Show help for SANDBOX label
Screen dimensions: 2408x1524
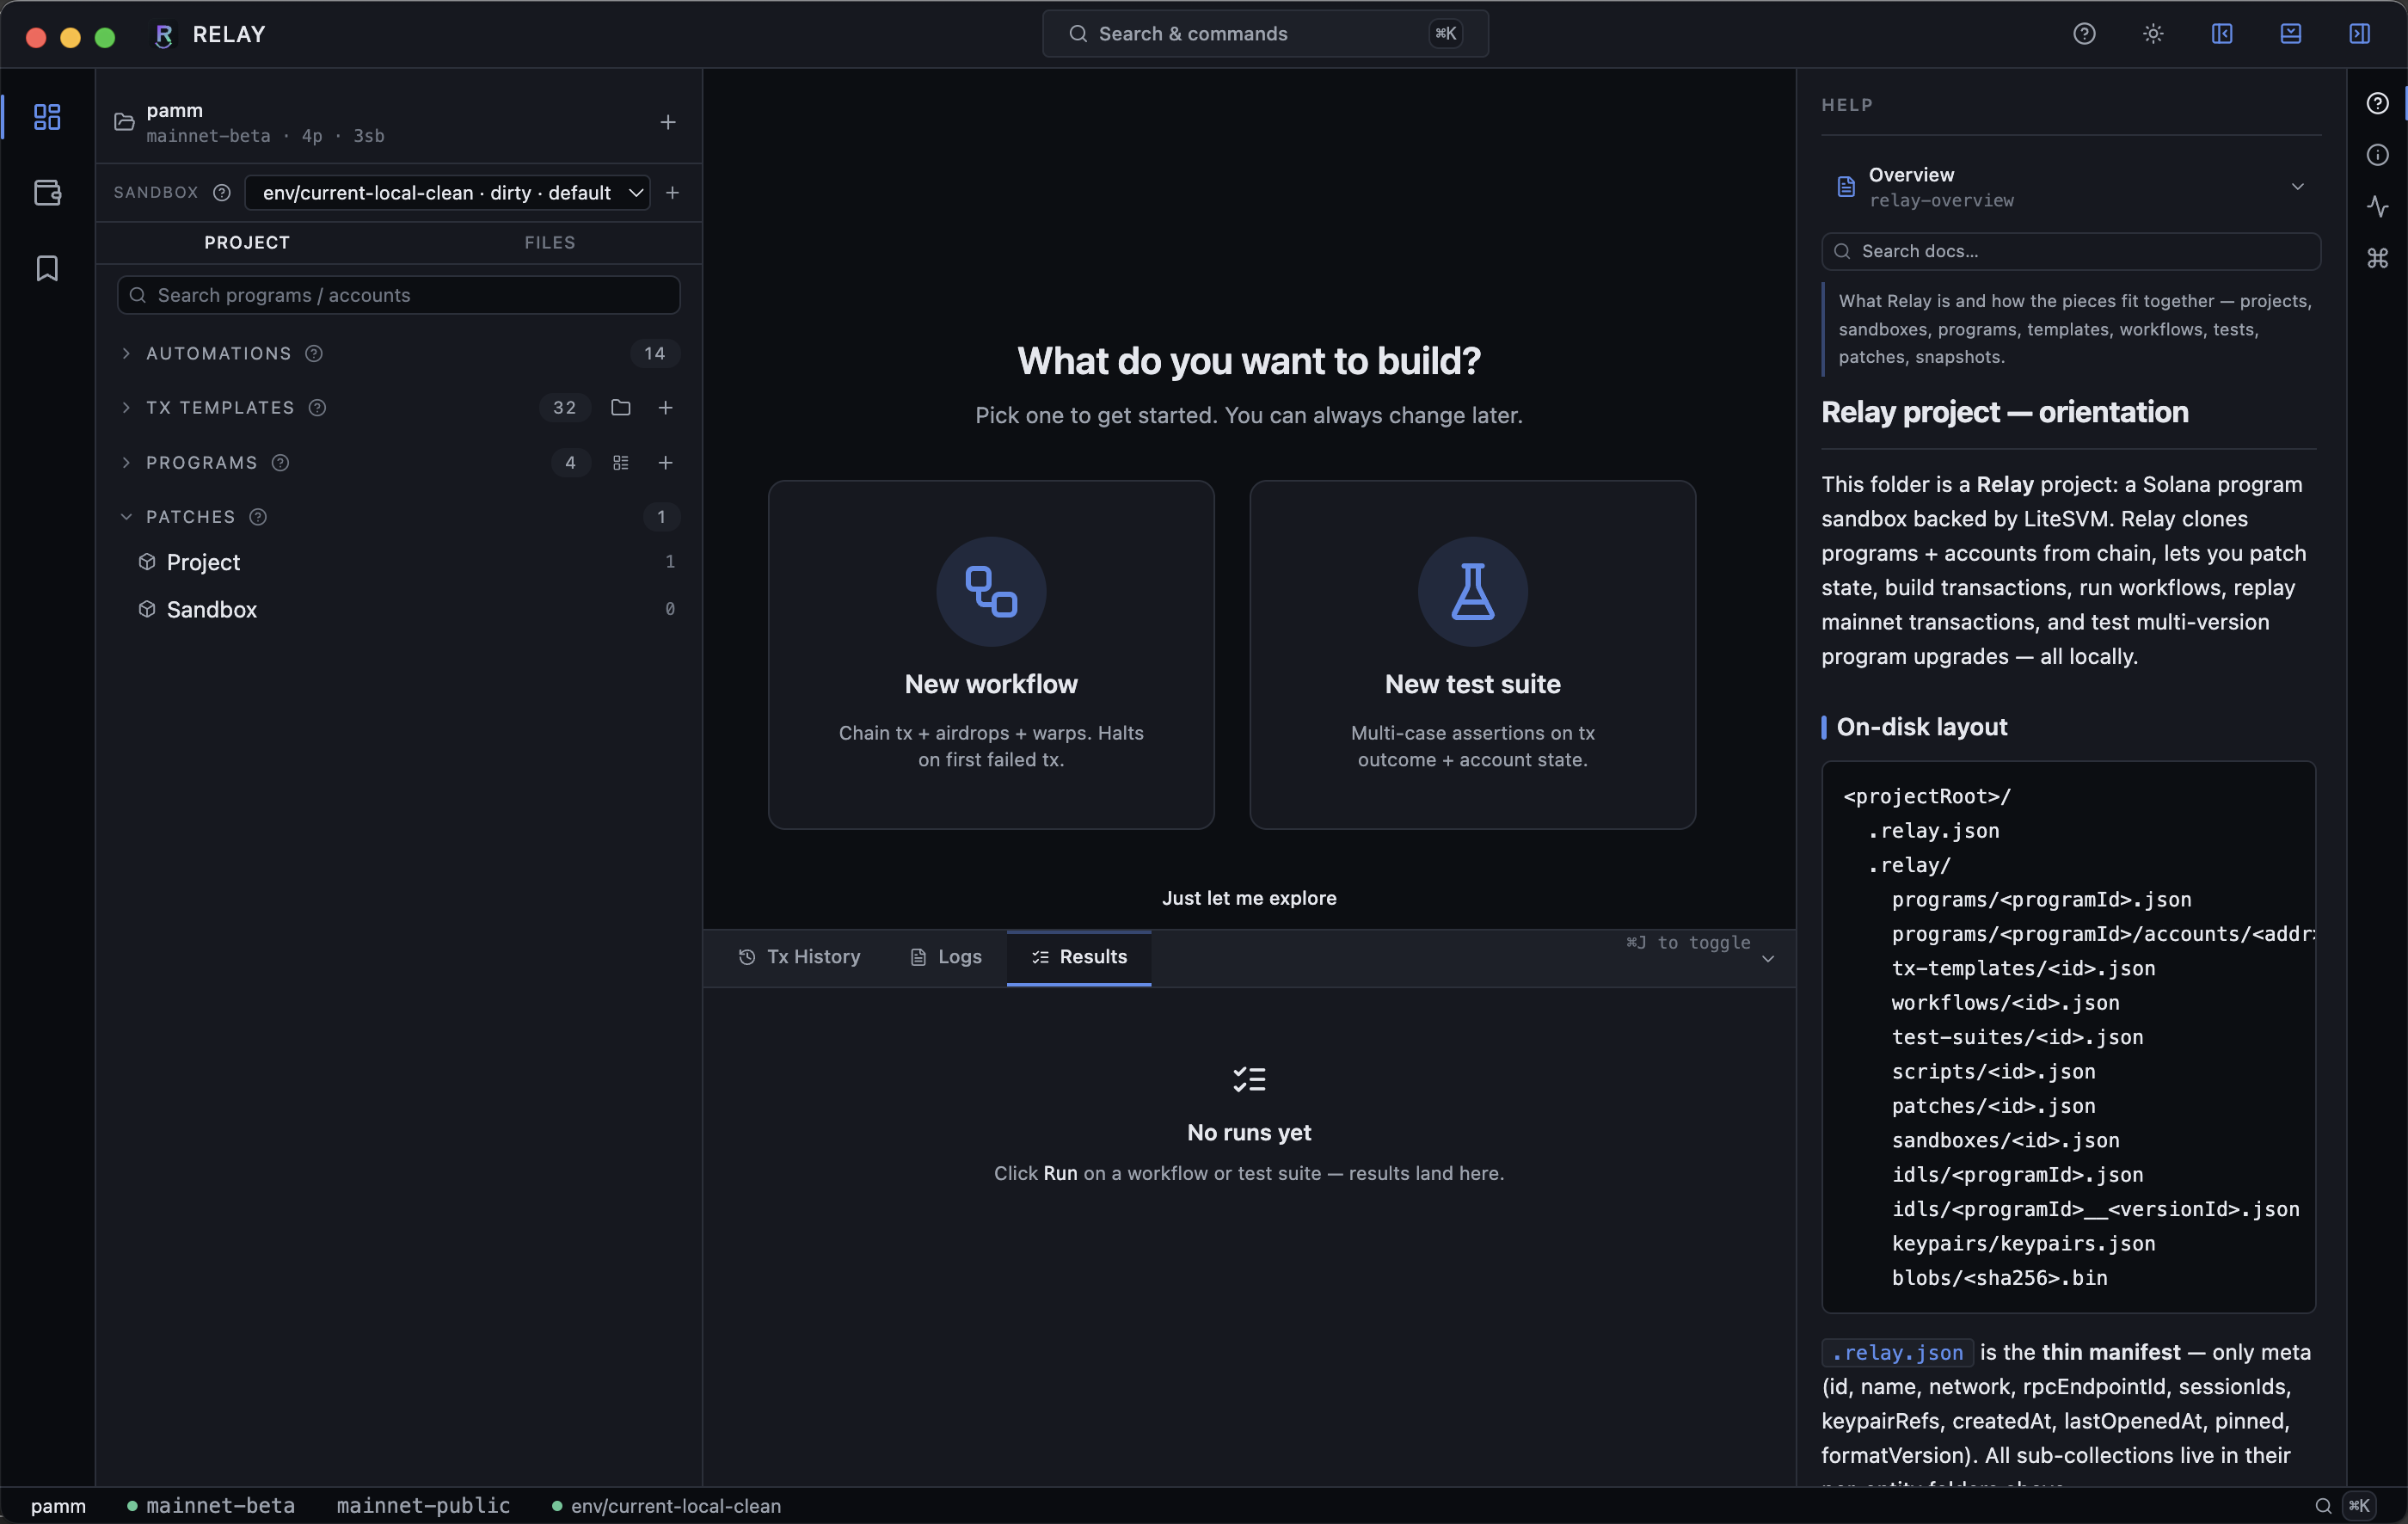[222, 192]
